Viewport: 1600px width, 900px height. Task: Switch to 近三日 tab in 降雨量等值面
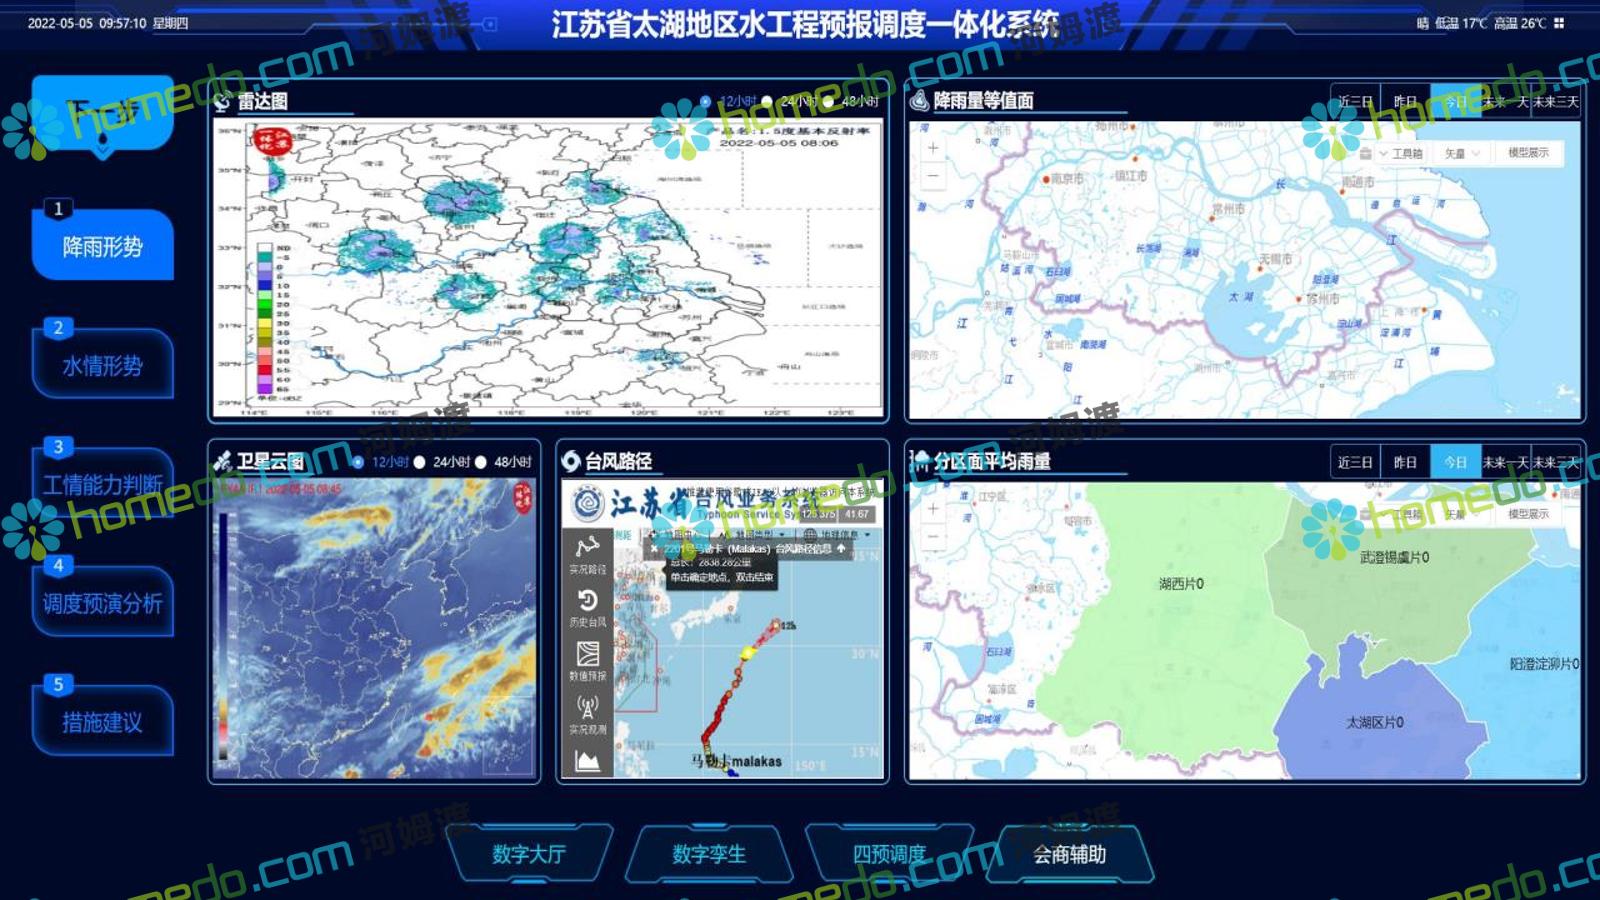(1355, 102)
